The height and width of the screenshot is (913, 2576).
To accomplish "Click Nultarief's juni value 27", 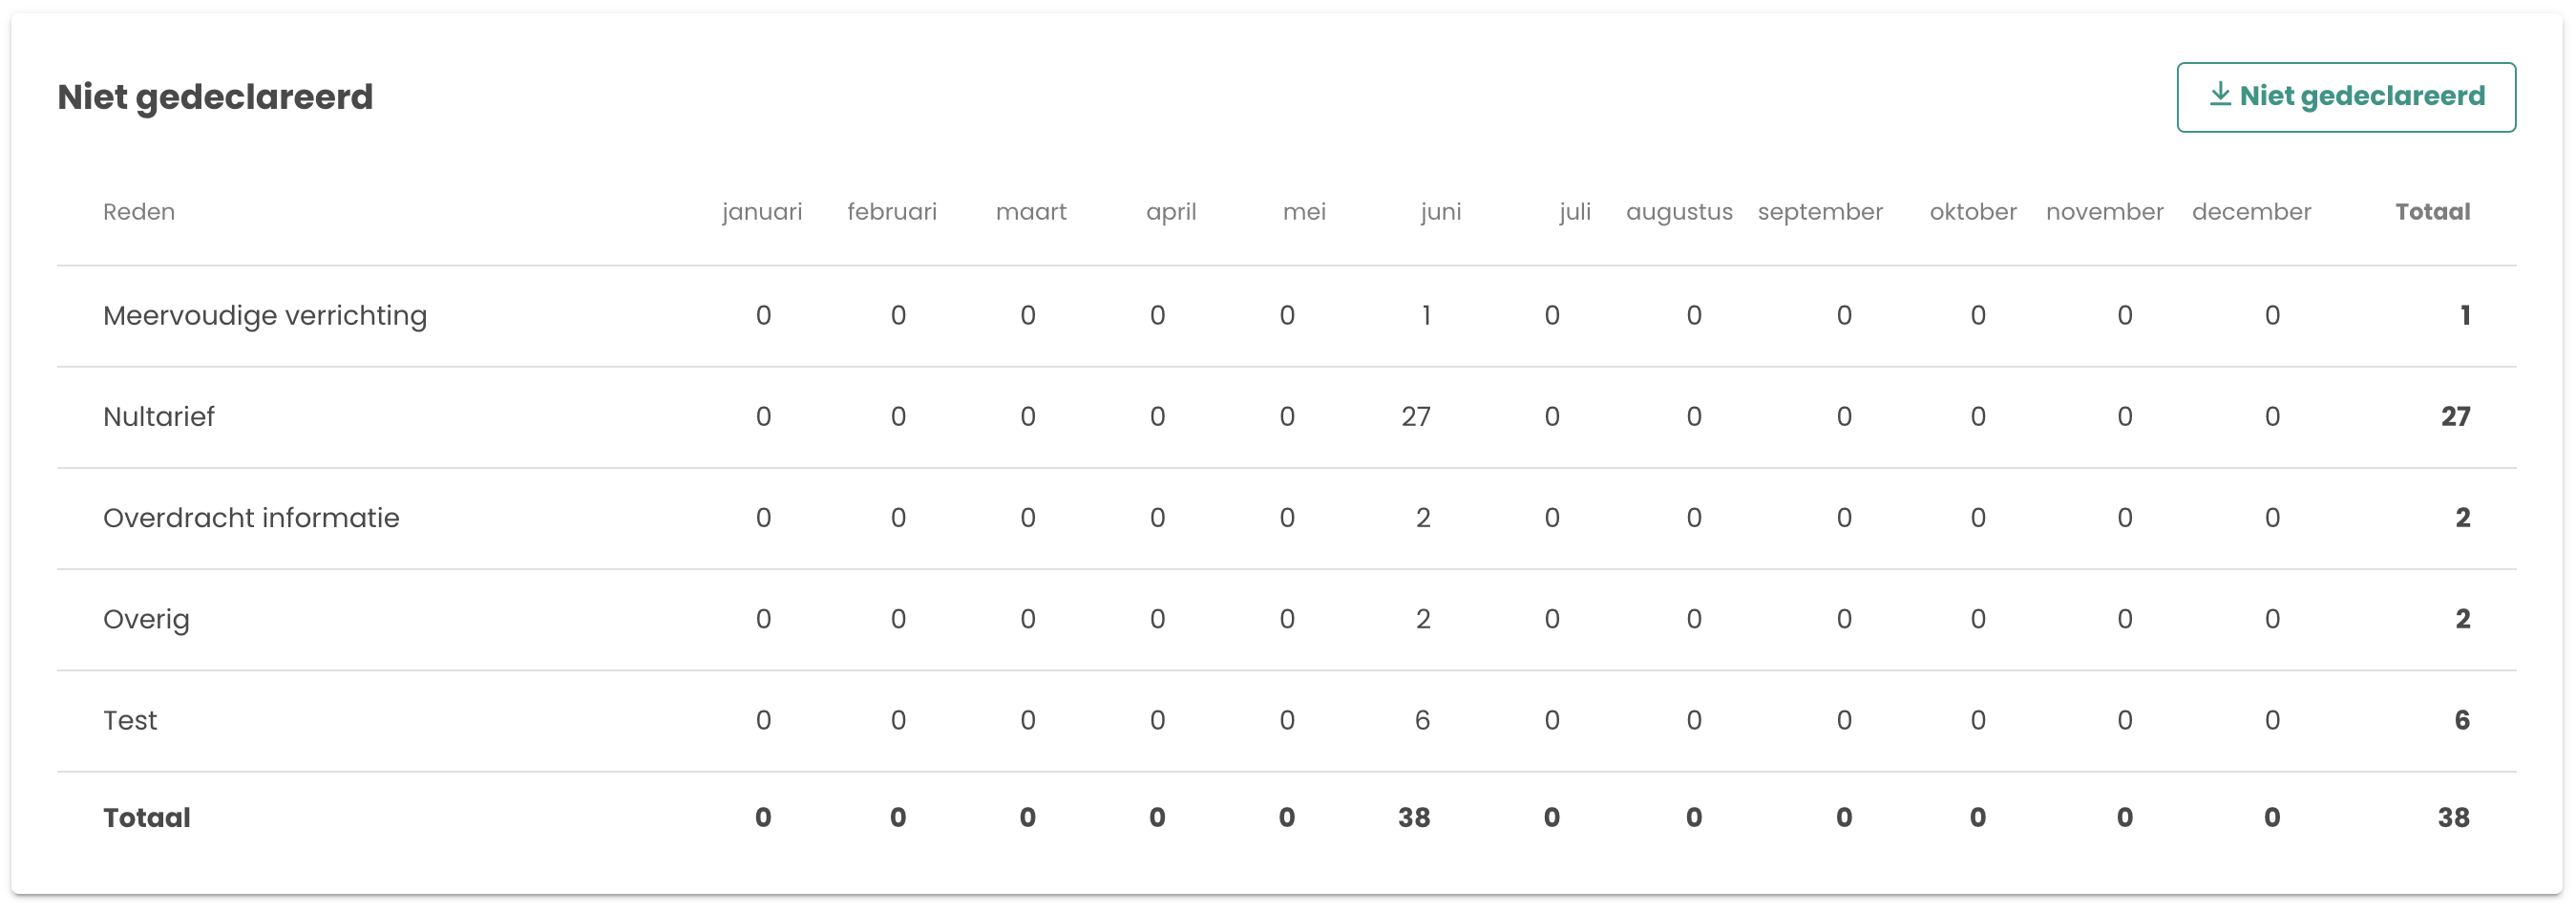I will (x=1415, y=417).
